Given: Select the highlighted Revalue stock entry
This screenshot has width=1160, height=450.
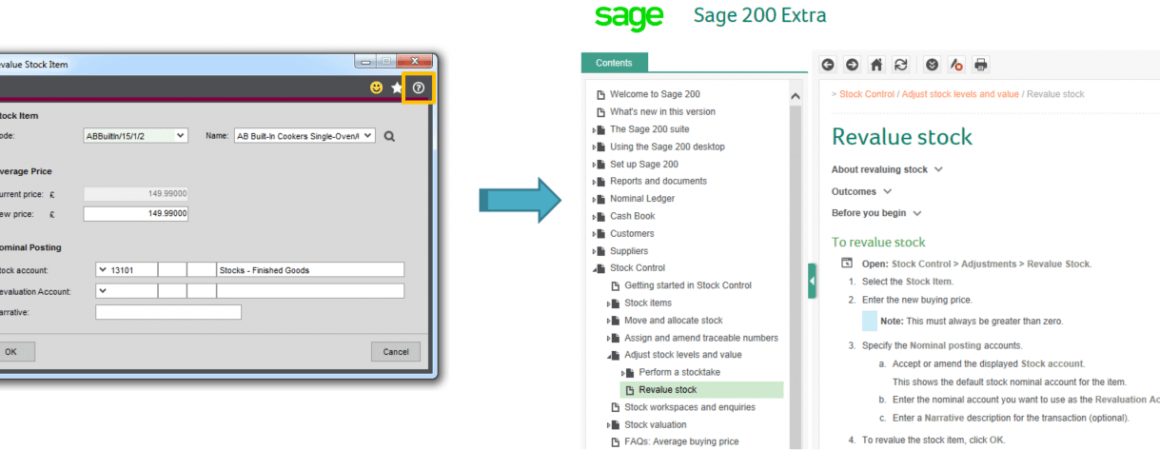Looking at the screenshot, I should pyautogui.click(x=701, y=390).
